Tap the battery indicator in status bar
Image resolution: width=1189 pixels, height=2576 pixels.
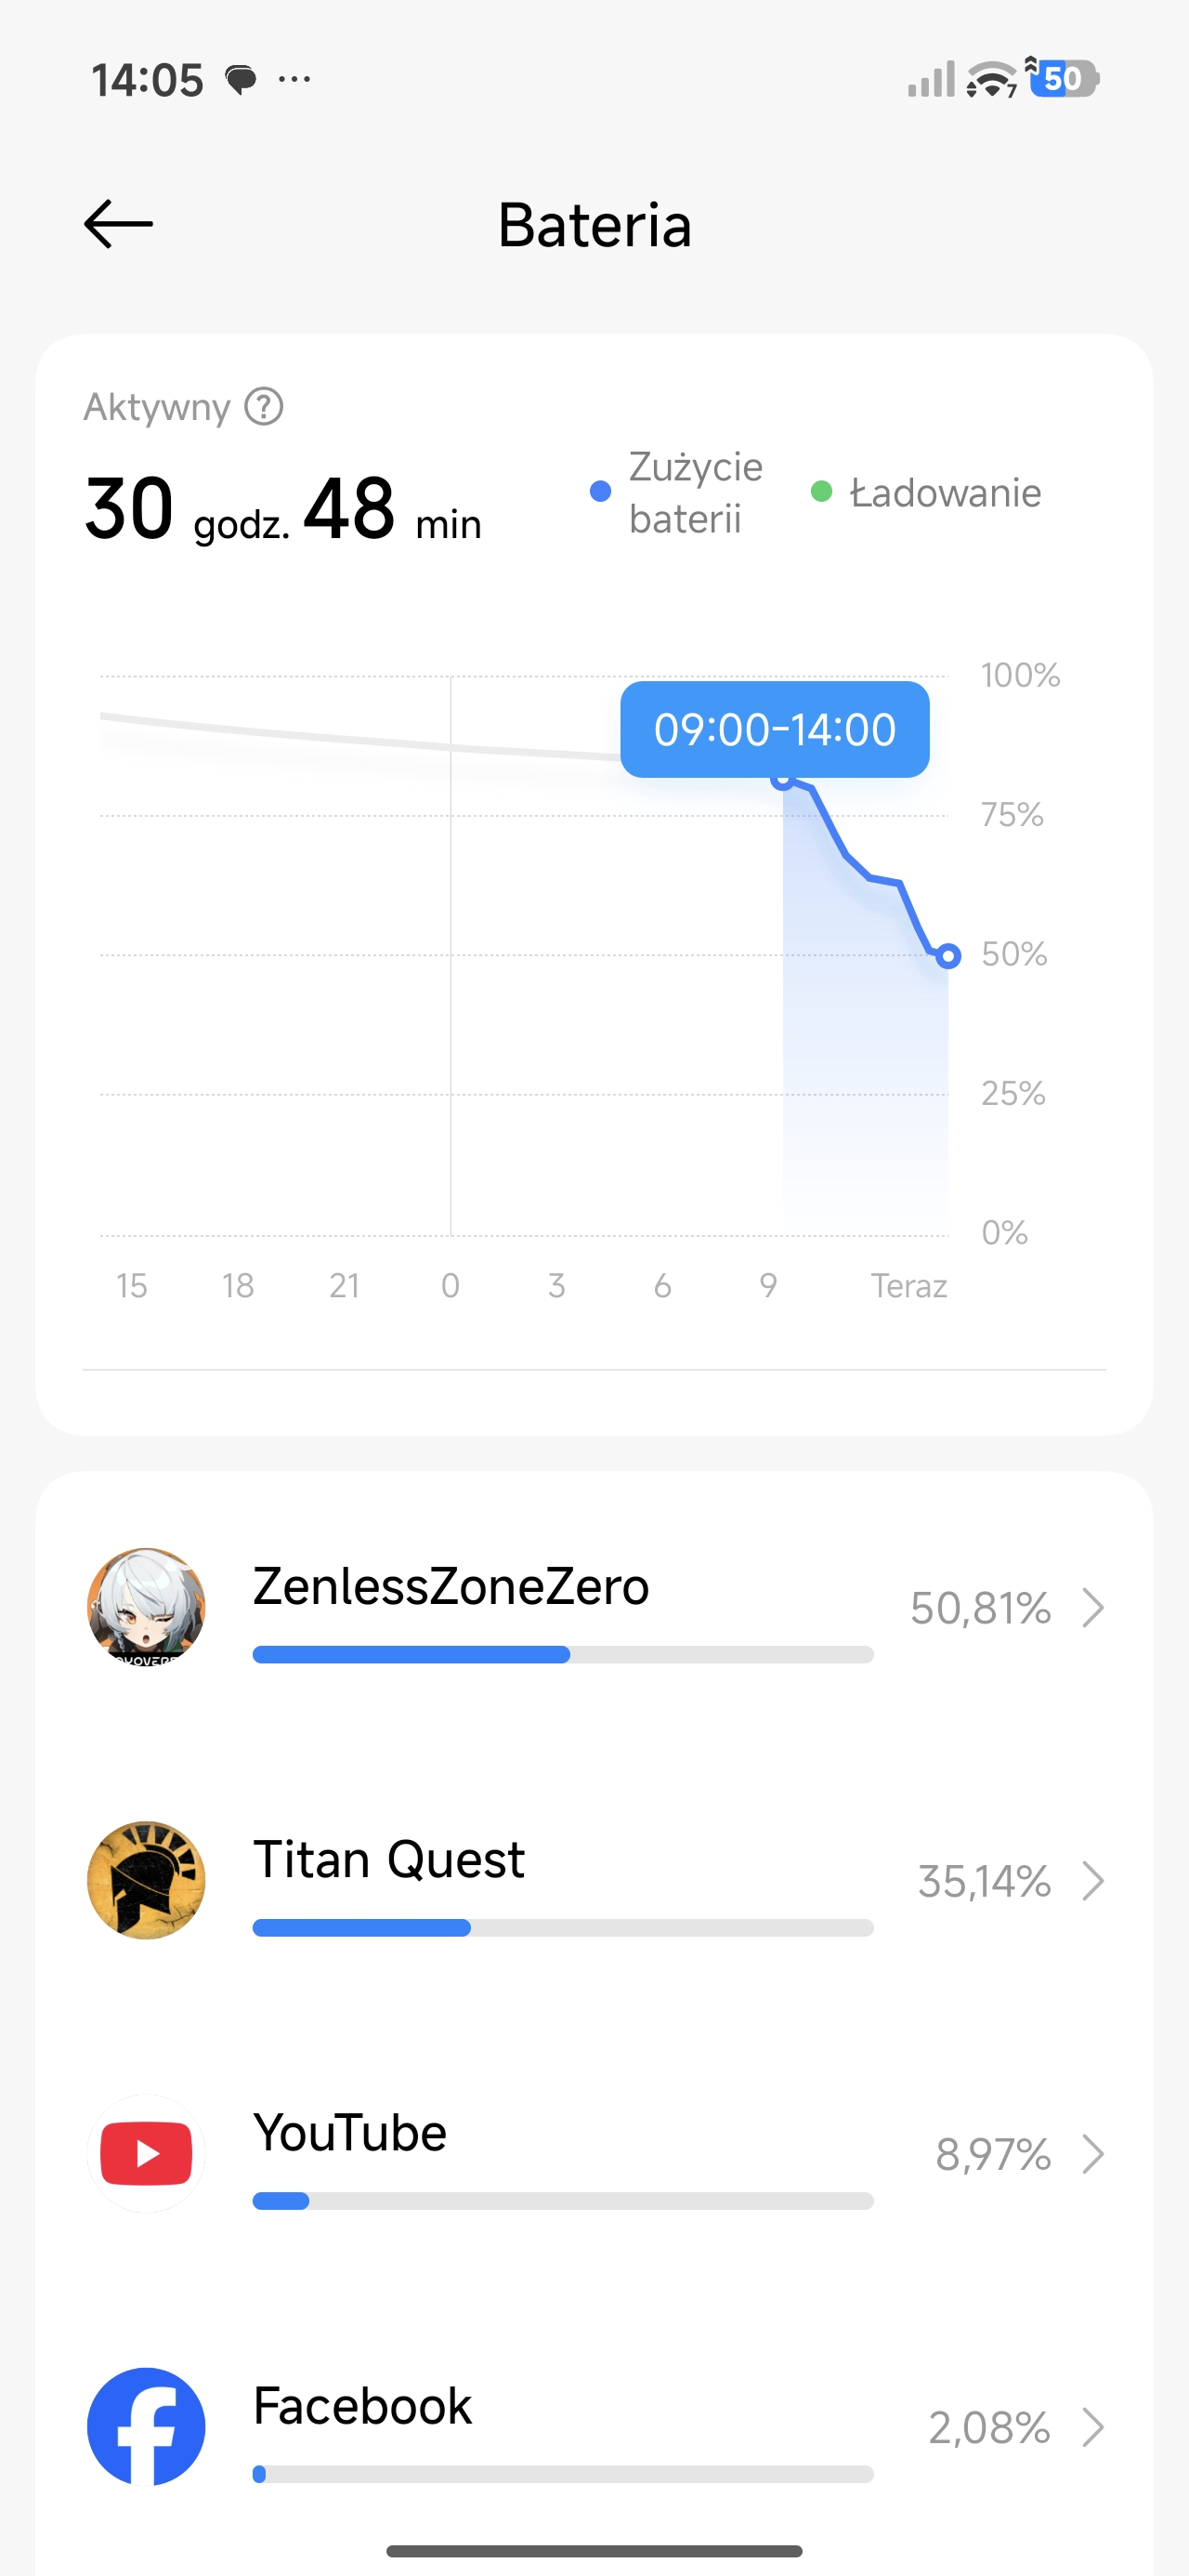click(1066, 79)
